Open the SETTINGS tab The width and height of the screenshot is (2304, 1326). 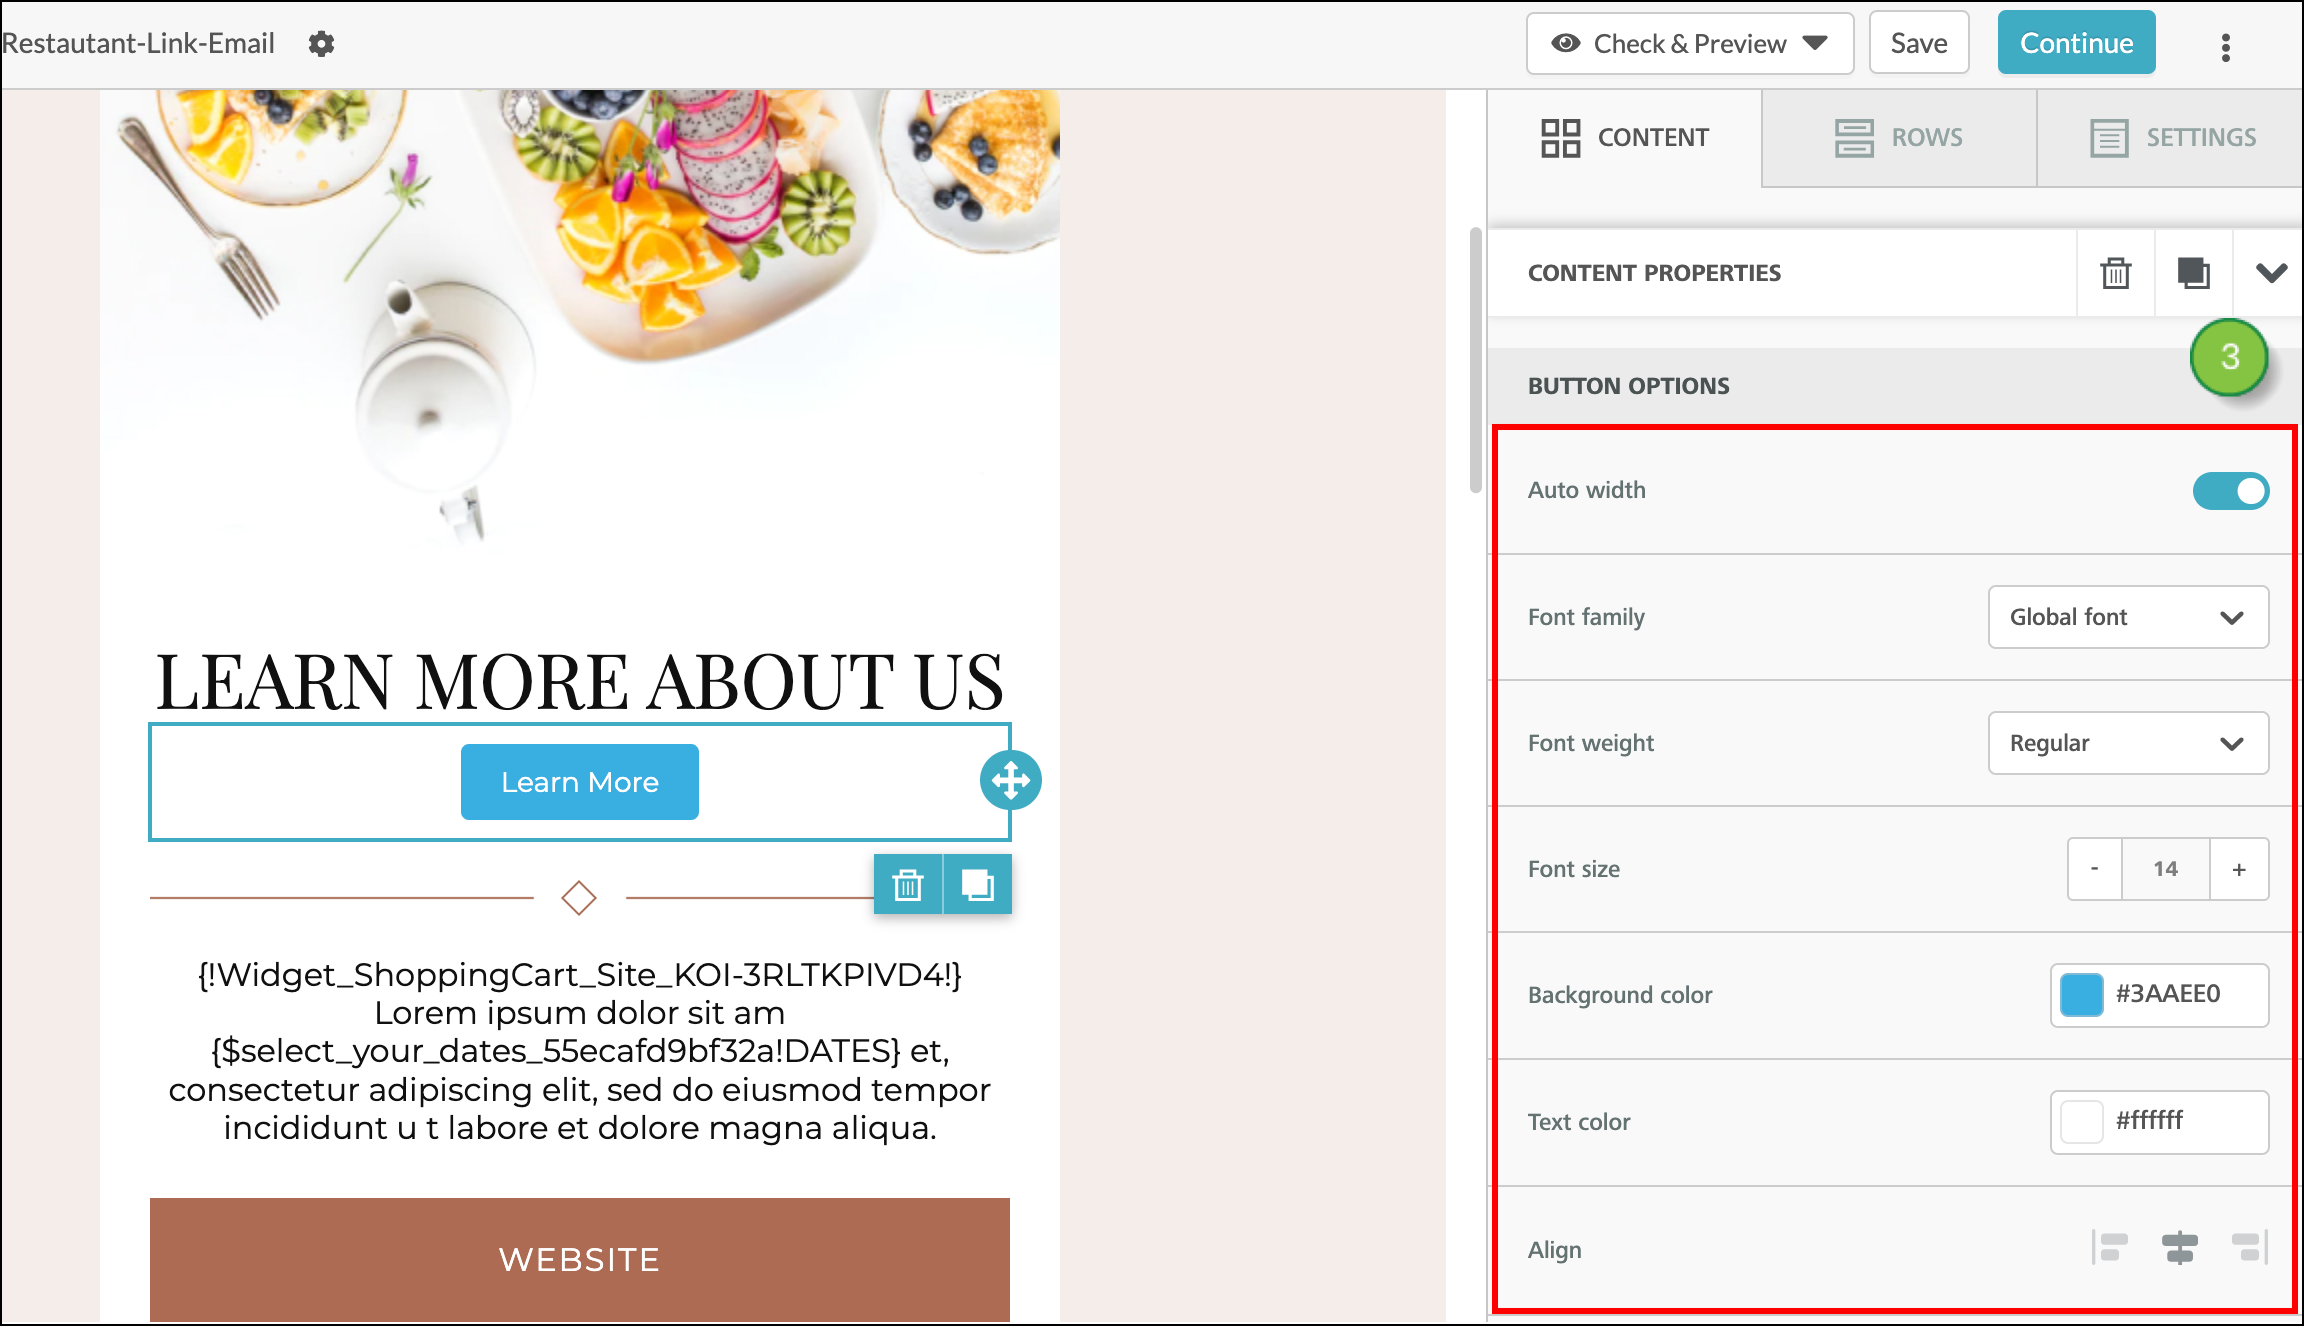point(2170,137)
